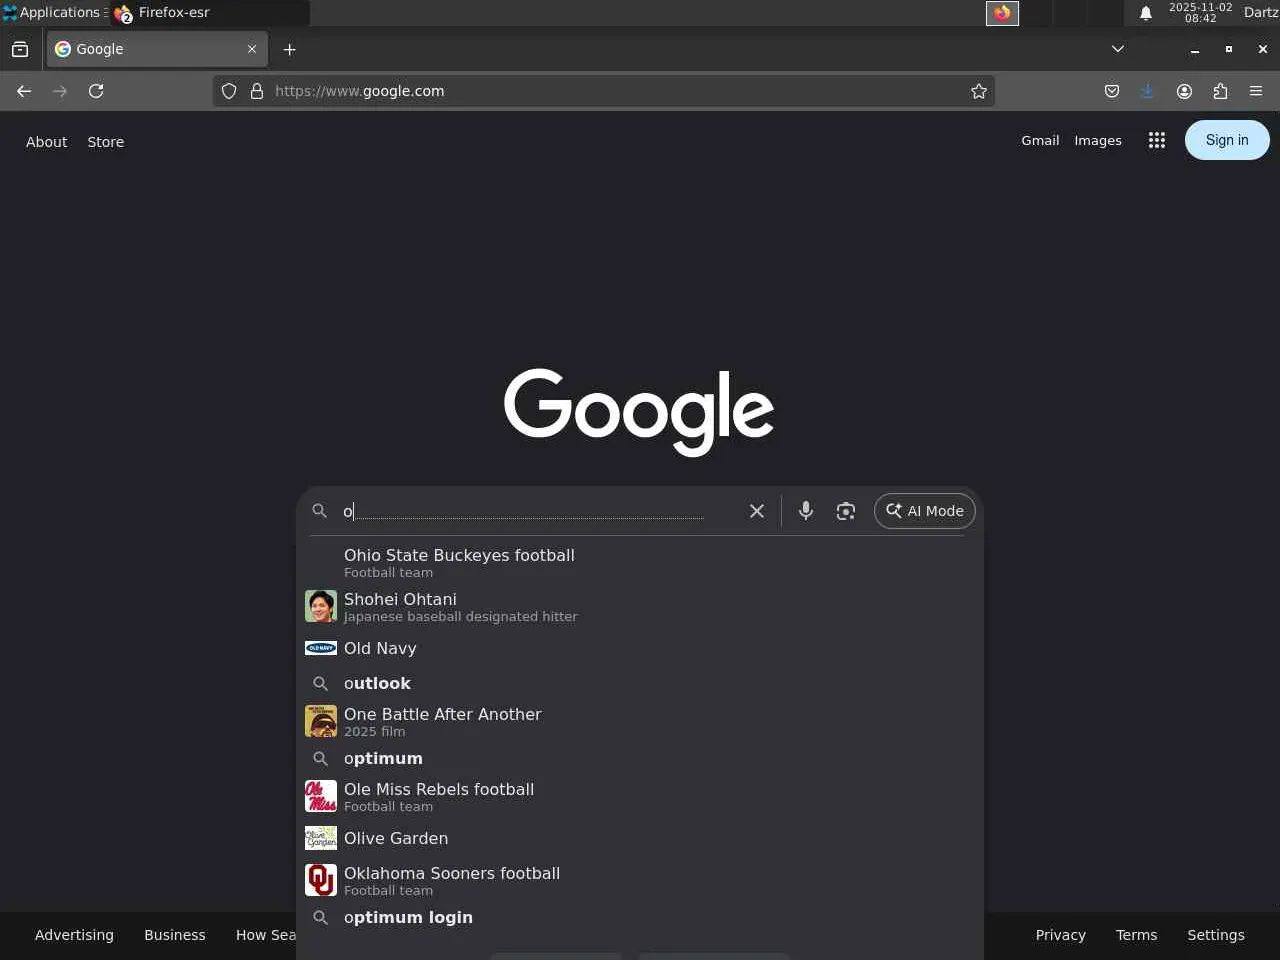
Task: Clear the search box text
Action: coord(757,511)
